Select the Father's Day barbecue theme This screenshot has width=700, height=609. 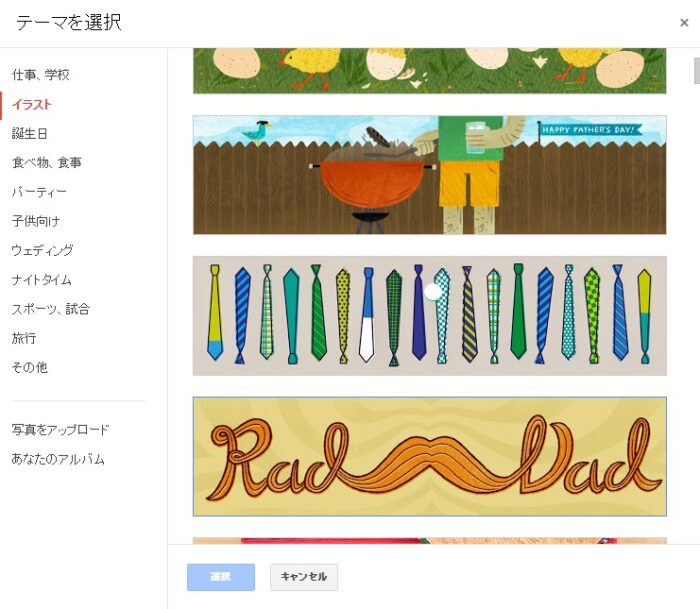[429, 175]
